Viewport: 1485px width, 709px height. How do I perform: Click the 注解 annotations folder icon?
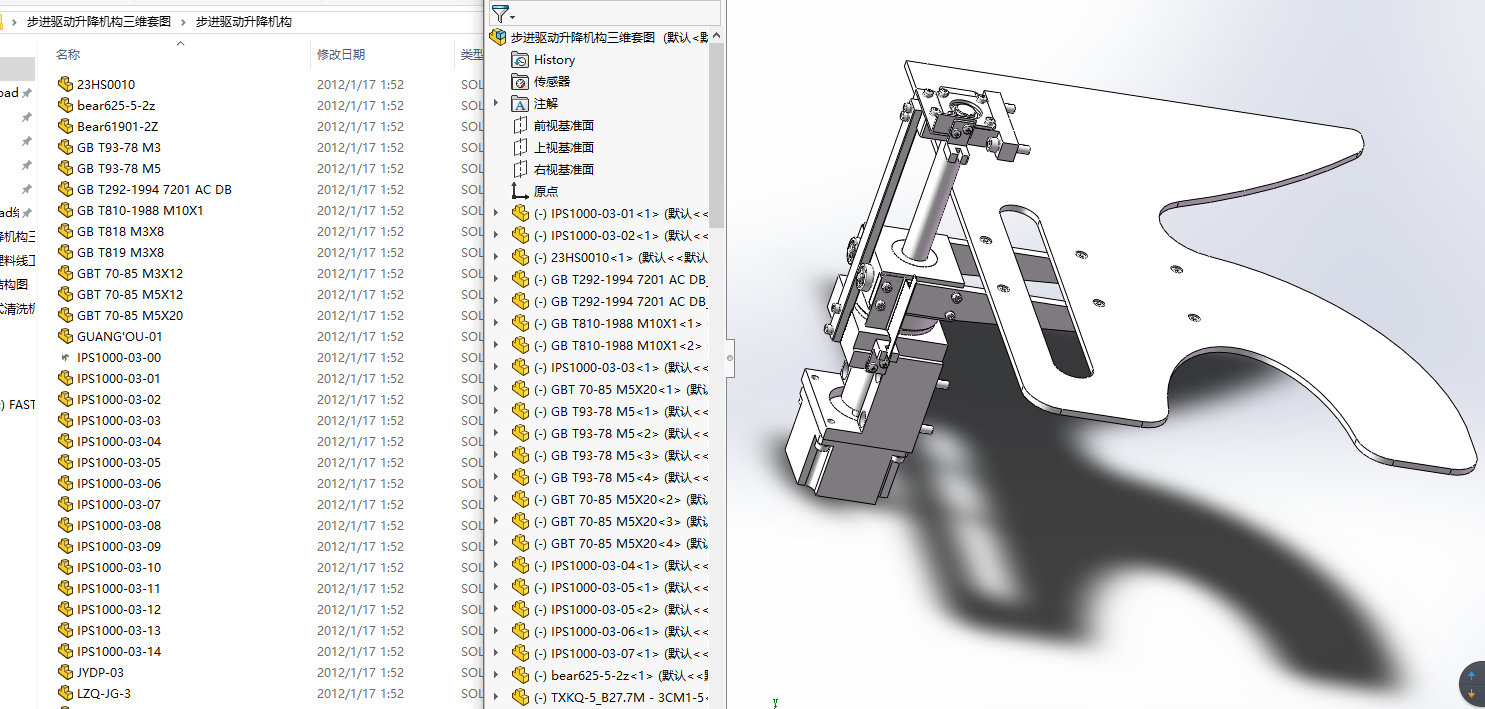[x=520, y=103]
